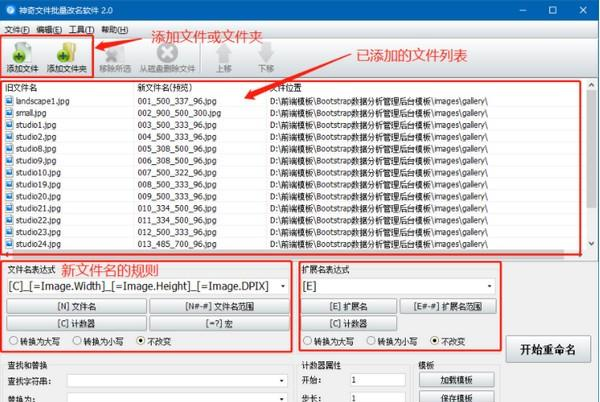Click the 添加文件 add file icon
The image size is (600, 402).
tap(21, 53)
